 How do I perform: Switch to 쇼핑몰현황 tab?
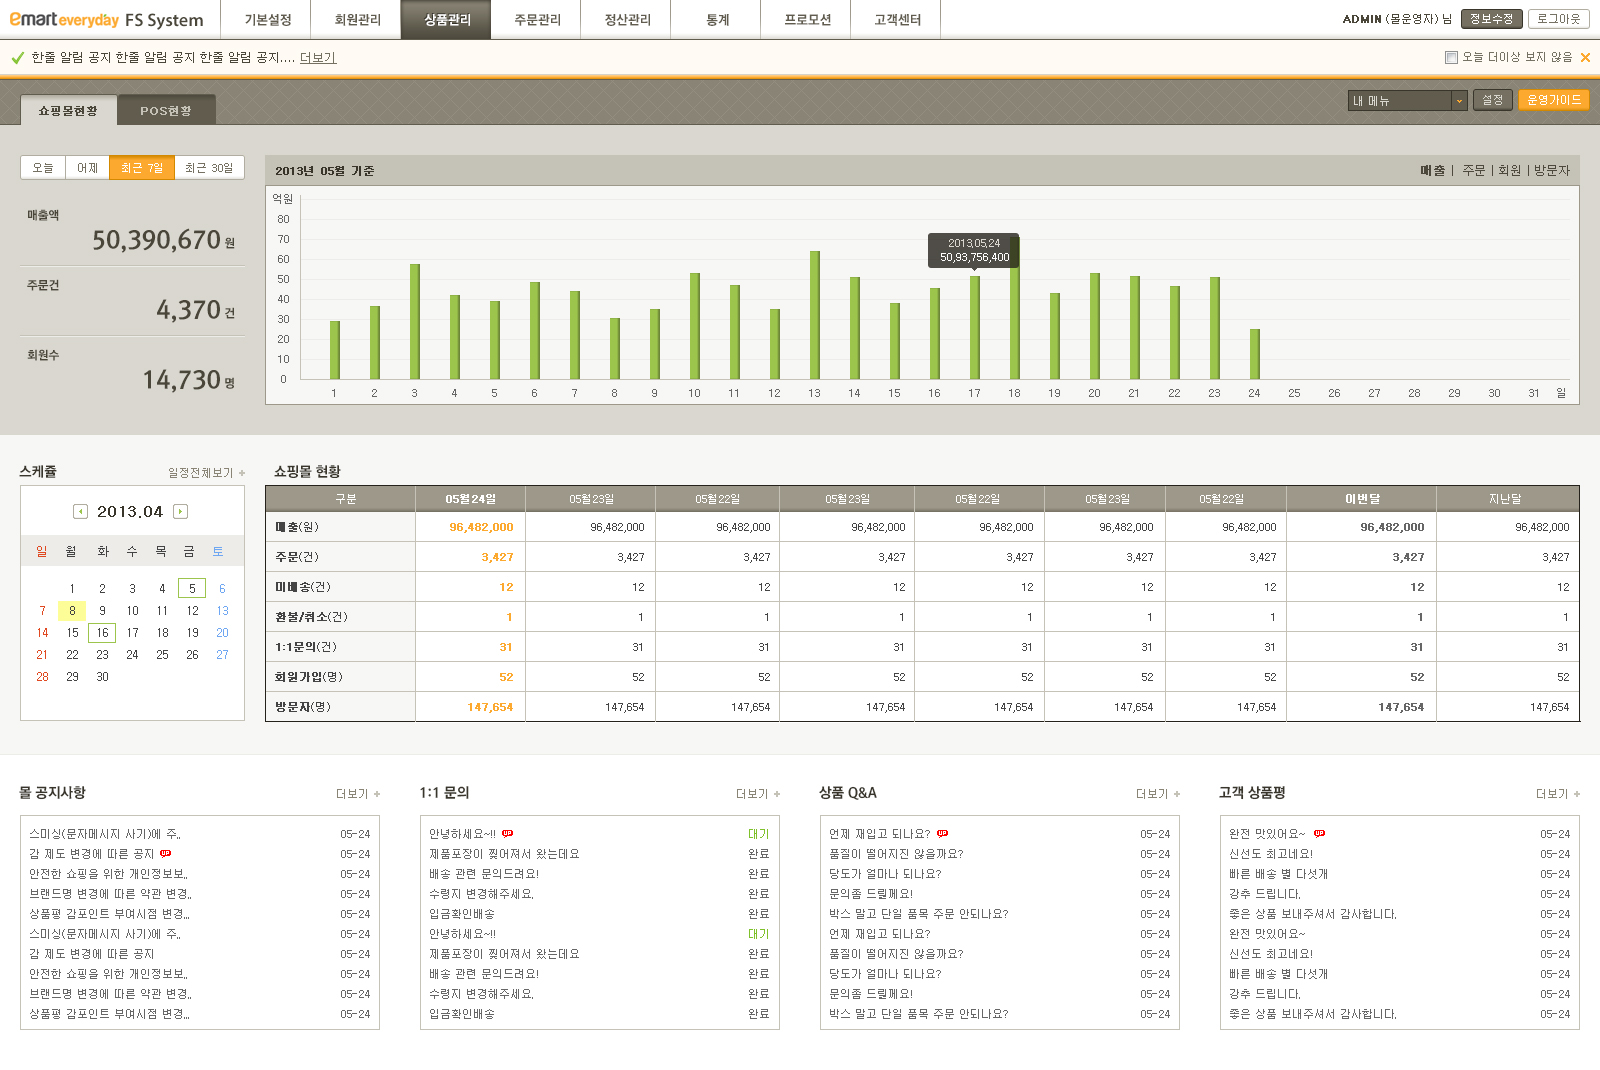[x=68, y=110]
